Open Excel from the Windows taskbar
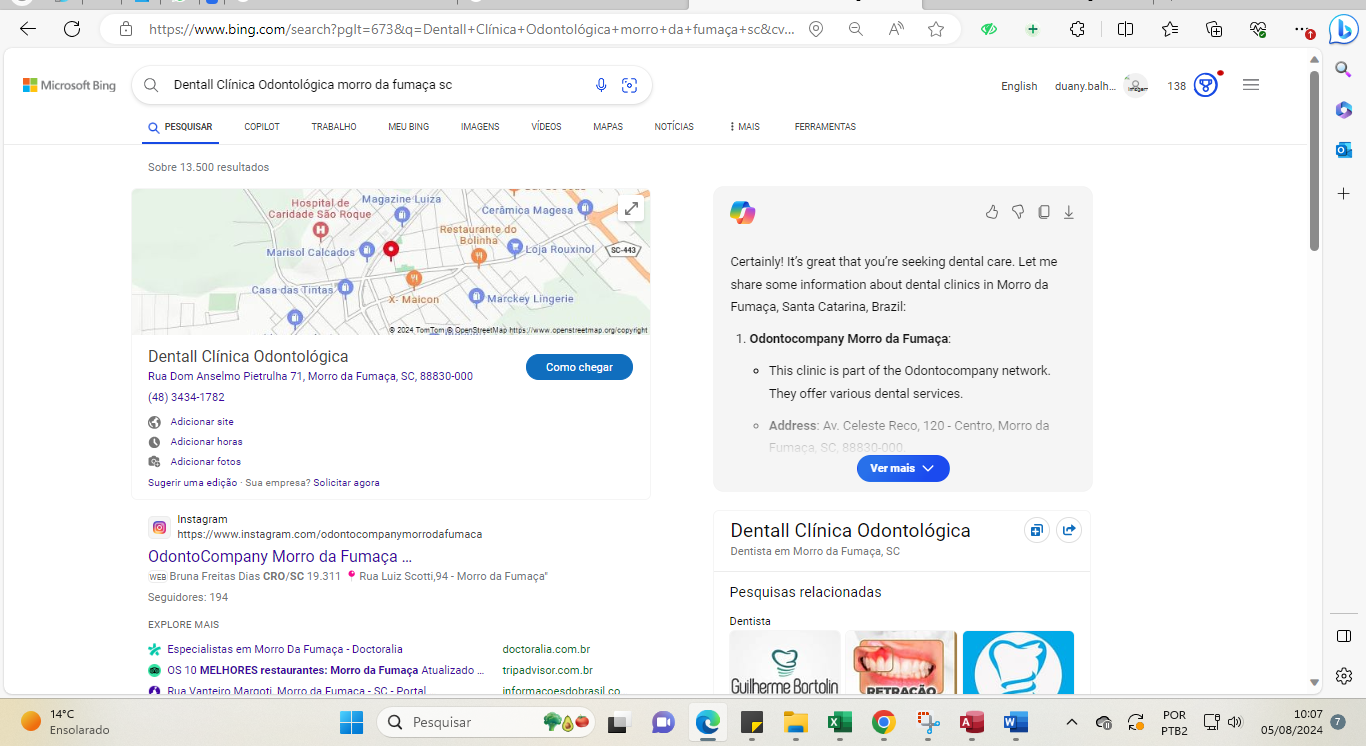 point(839,722)
